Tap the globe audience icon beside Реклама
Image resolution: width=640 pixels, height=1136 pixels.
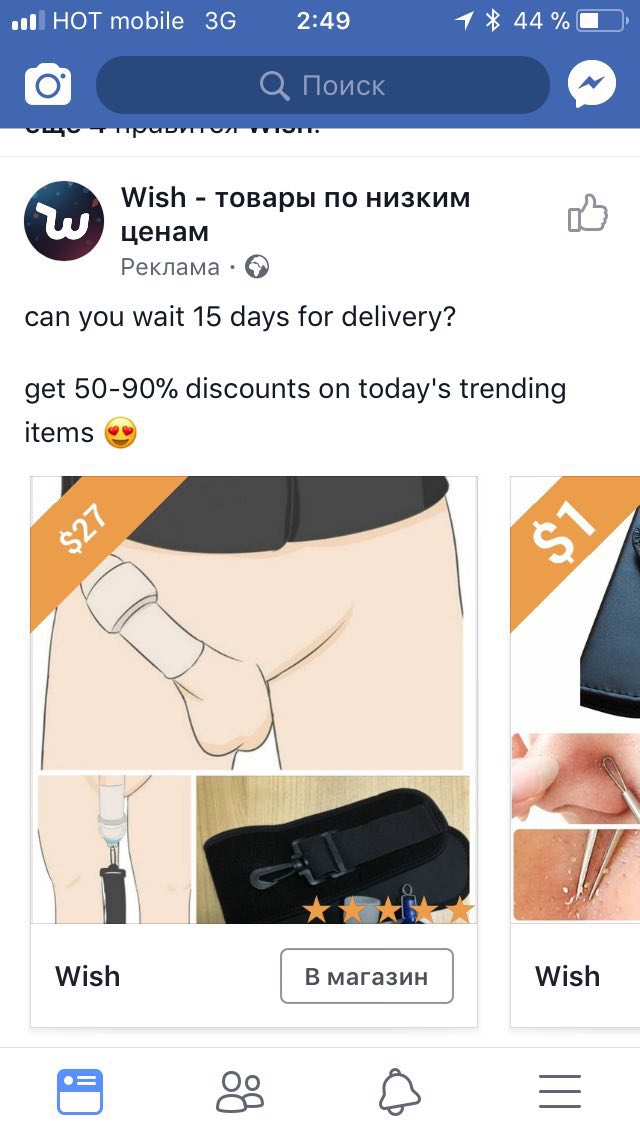pyautogui.click(x=257, y=267)
